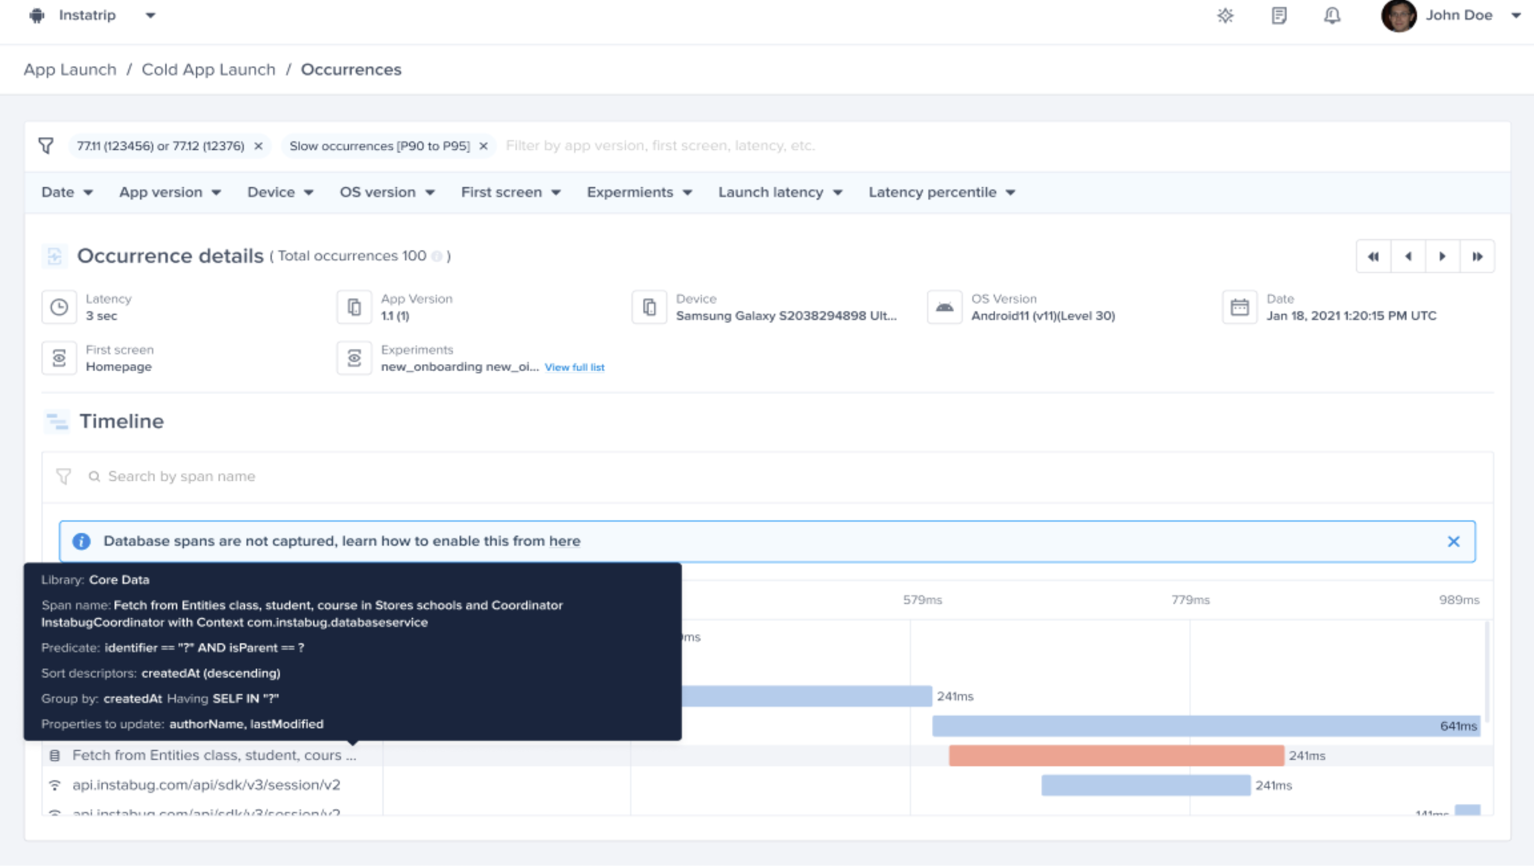Go to App Launch breadcrumb
The height and width of the screenshot is (866, 1534).
70,70
